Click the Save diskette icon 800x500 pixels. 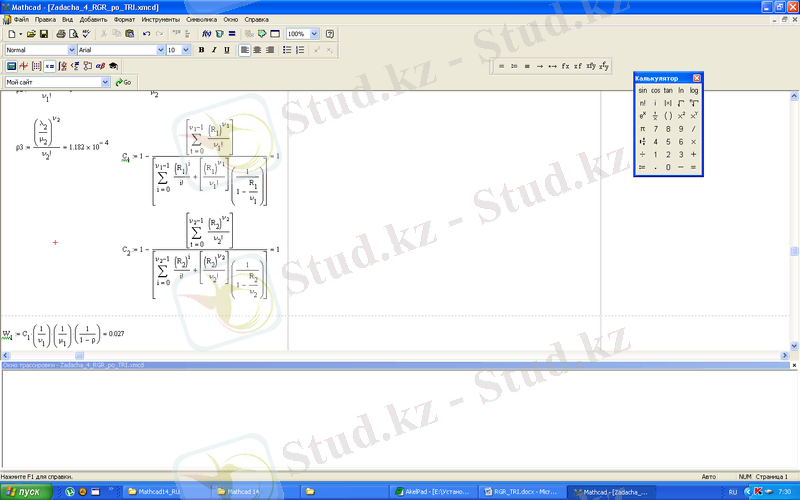tap(44, 34)
